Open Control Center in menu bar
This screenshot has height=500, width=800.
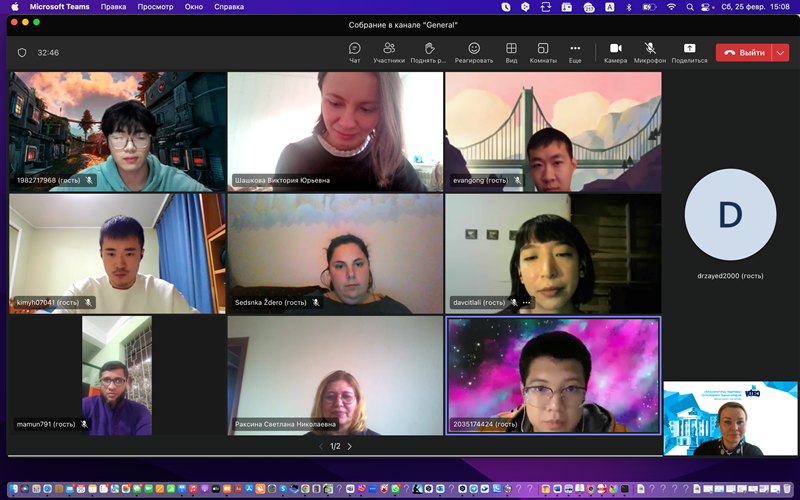[706, 7]
